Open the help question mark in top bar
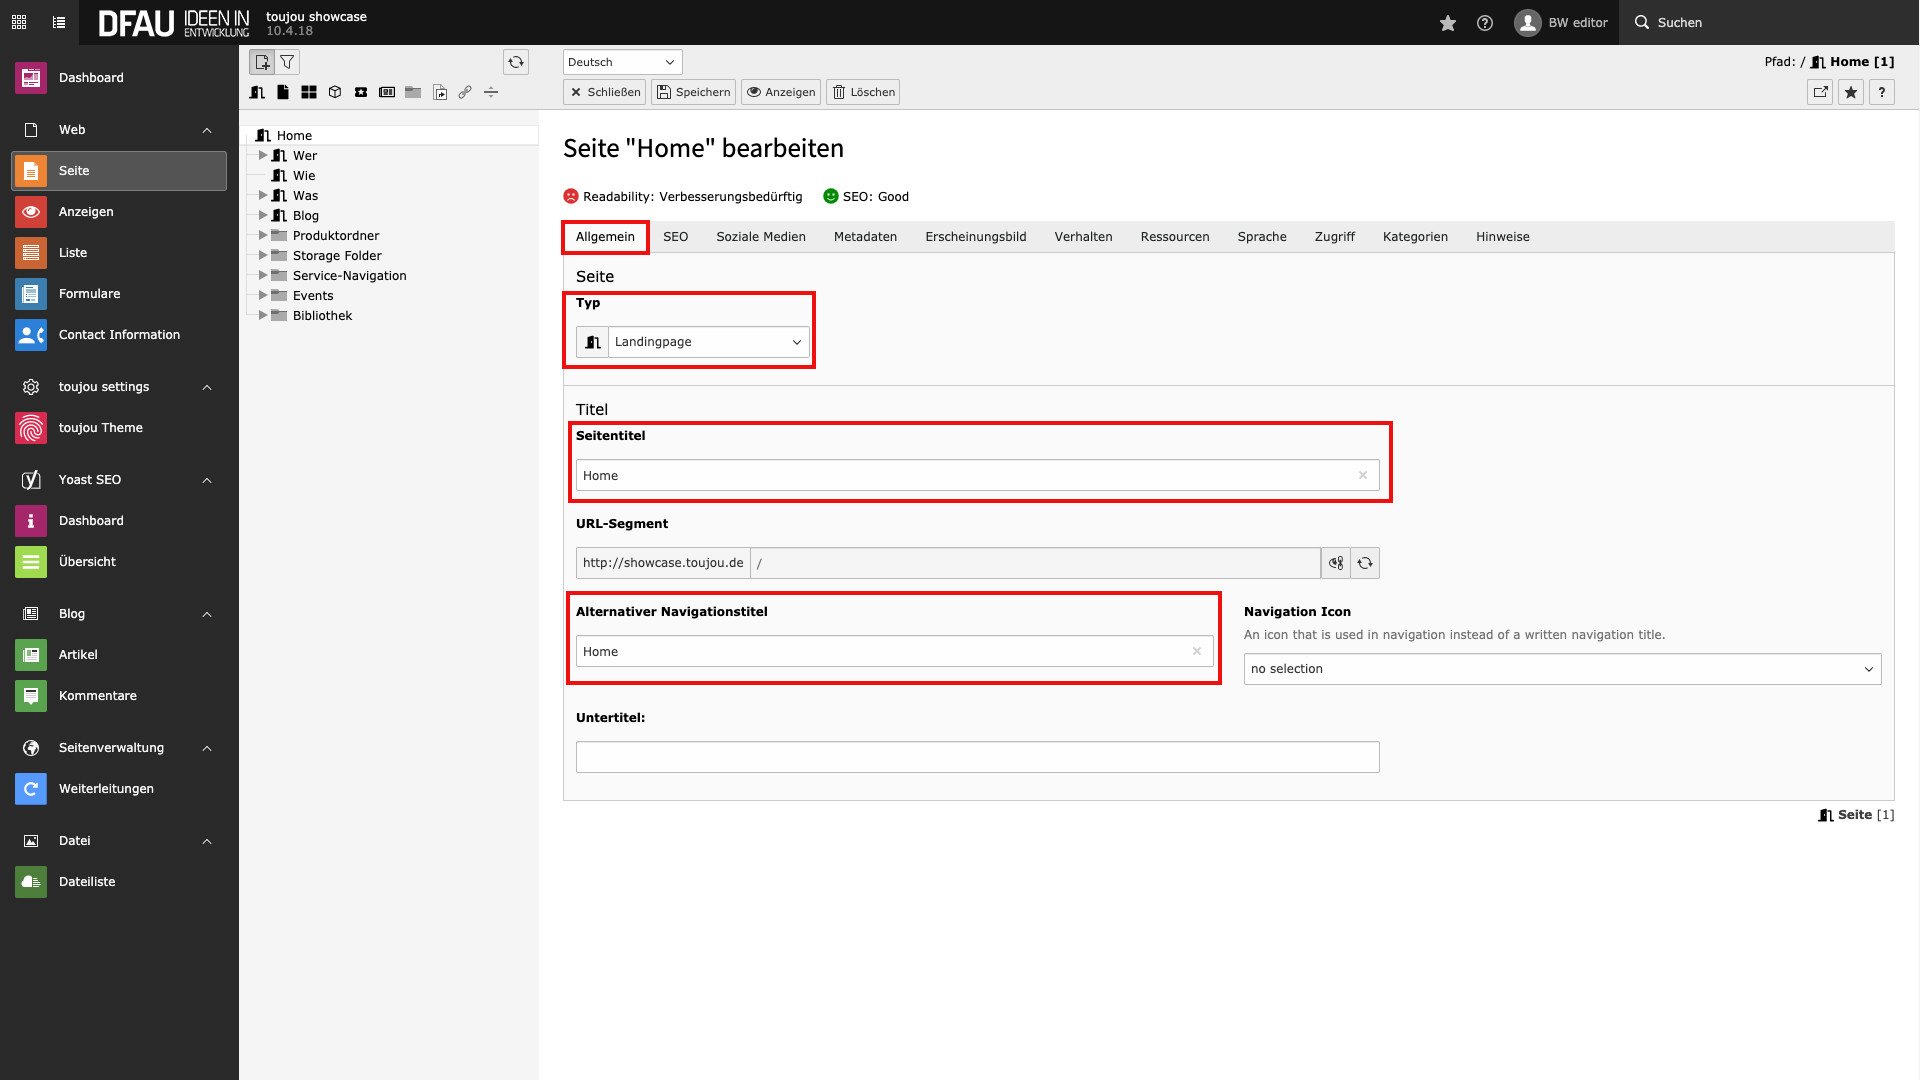1920x1080 pixels. coord(1485,22)
